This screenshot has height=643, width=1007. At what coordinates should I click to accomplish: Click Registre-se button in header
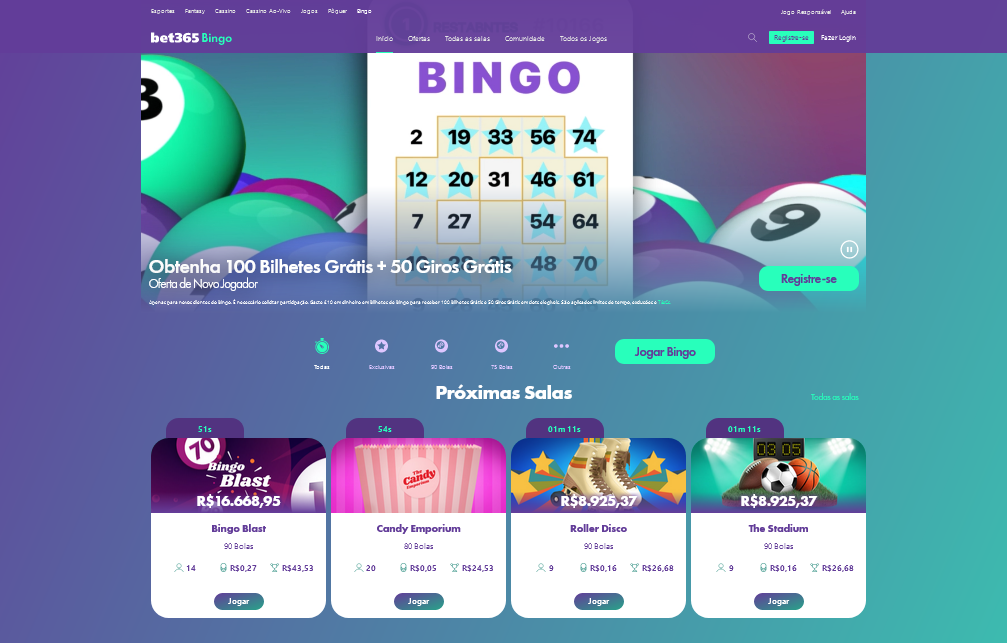(791, 38)
